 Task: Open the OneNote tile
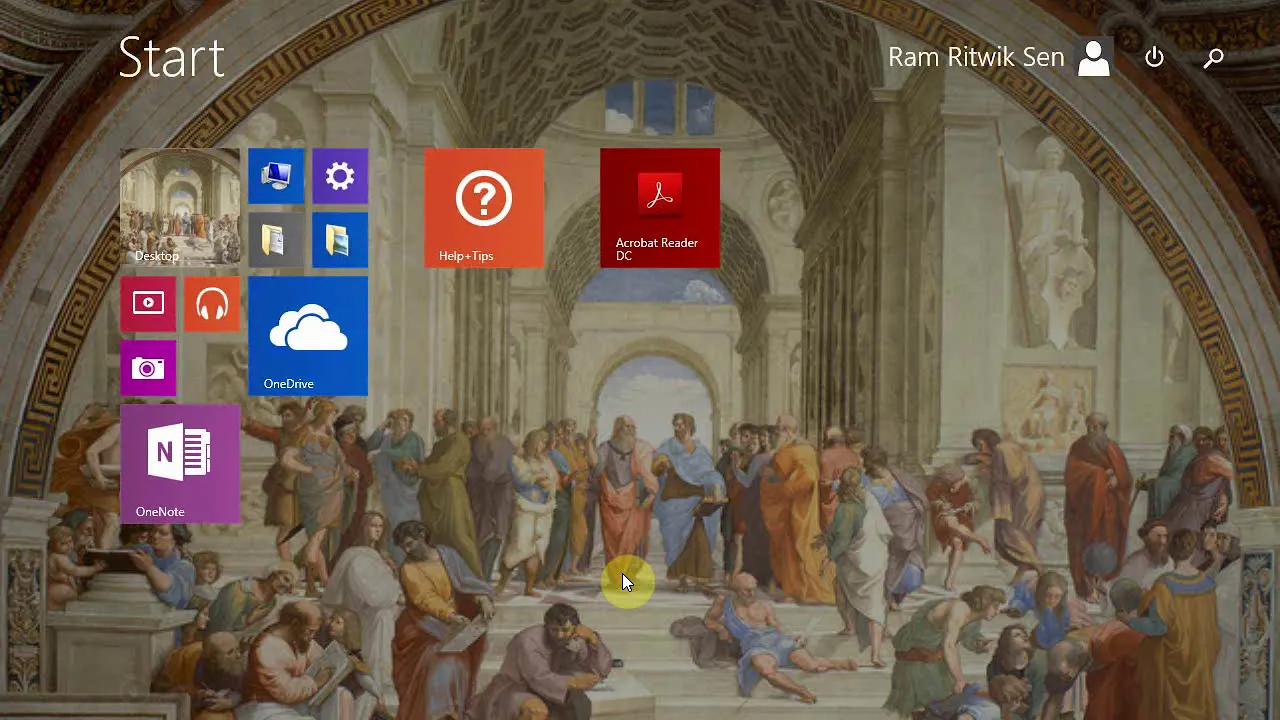(180, 464)
